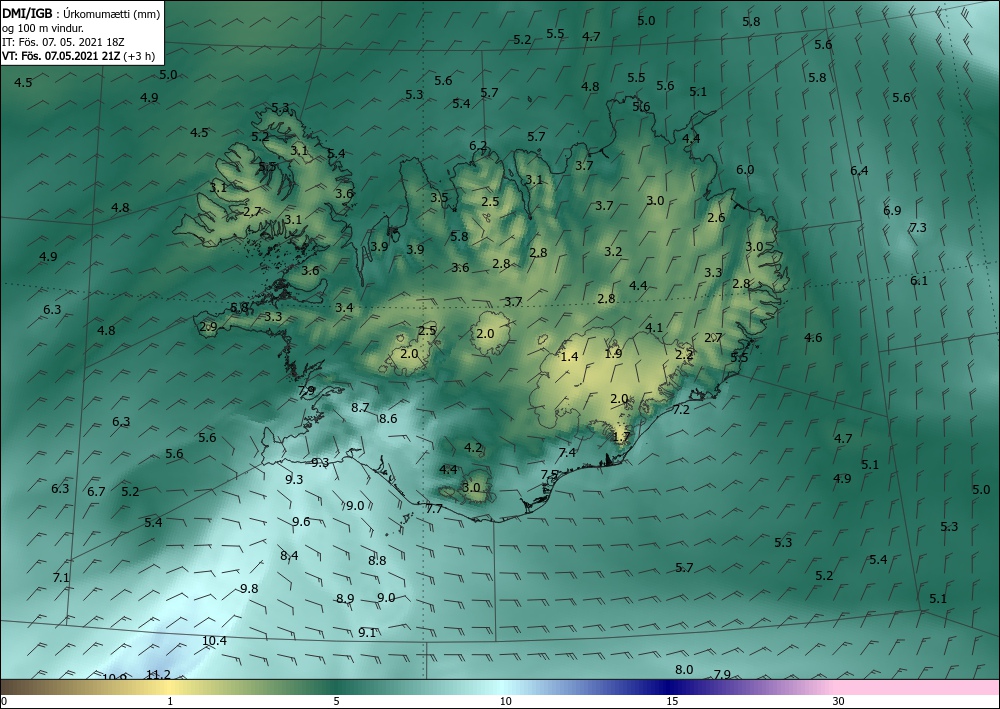Click the 2.6 value in east Iceland
1000x709 pixels.
pyautogui.click(x=716, y=217)
